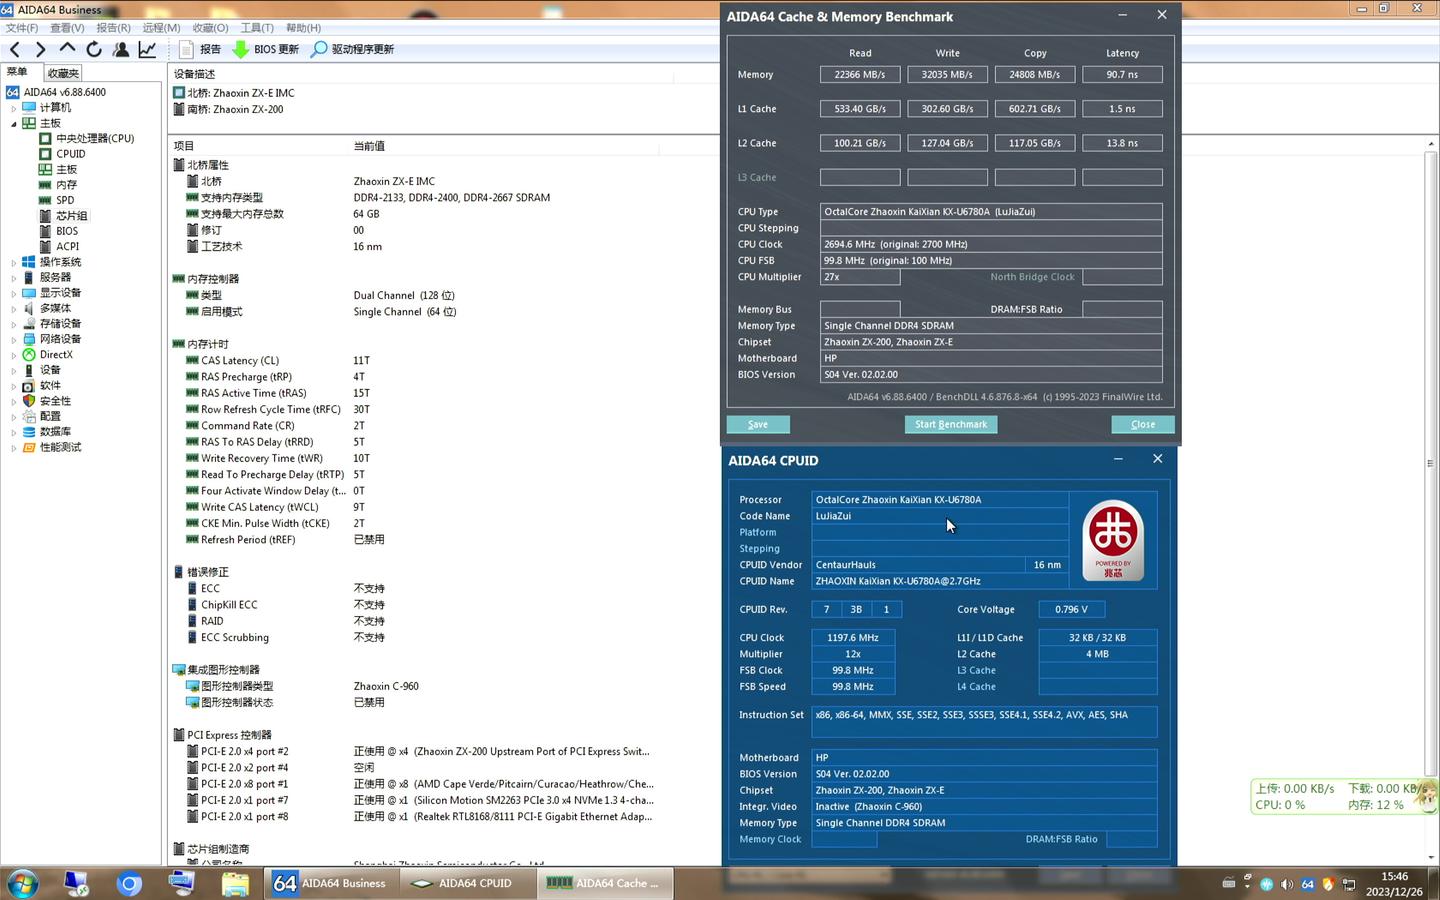Click the Start Benchmark button

[x=950, y=424]
